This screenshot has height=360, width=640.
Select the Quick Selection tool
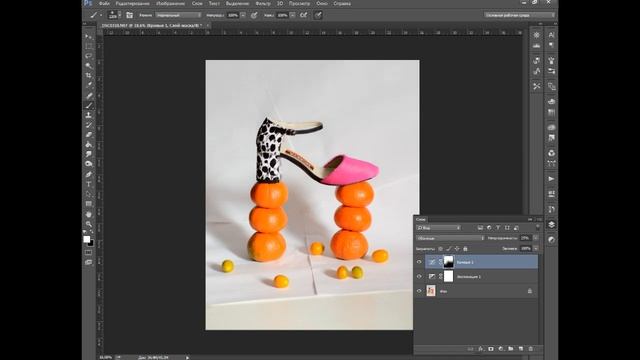tap(88, 66)
